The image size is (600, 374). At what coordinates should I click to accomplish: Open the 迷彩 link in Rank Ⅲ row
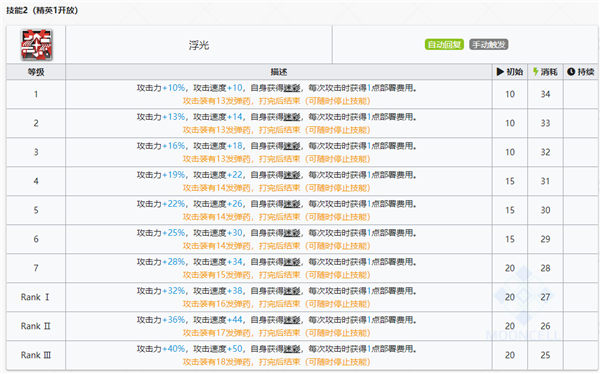[x=292, y=349]
